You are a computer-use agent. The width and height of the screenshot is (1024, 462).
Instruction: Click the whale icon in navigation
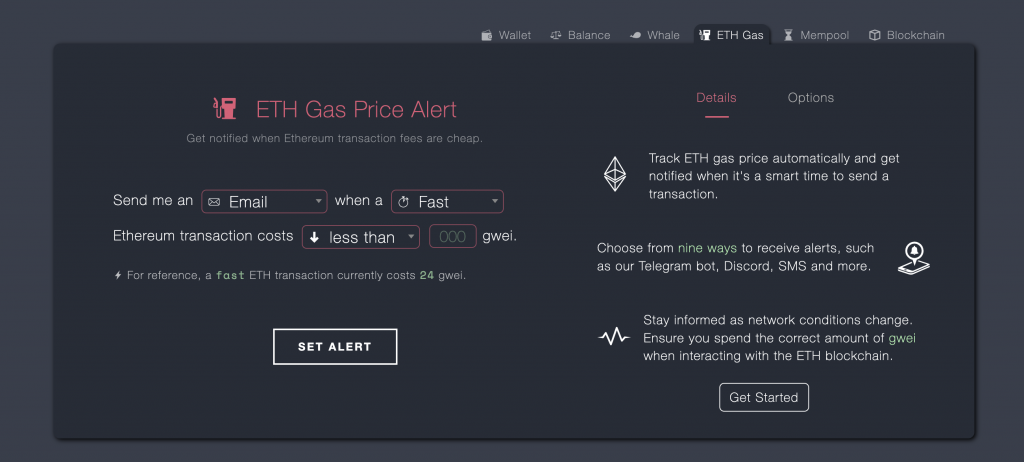(x=635, y=35)
